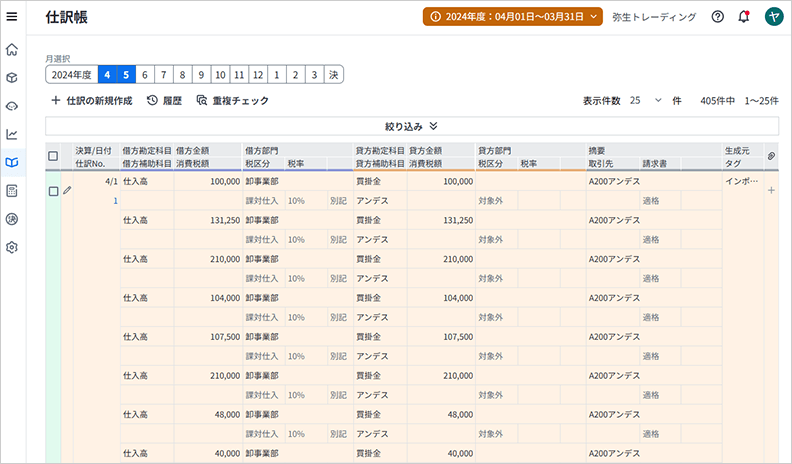Open the settings gear in sidebar
This screenshot has width=792, height=464.
click(x=12, y=246)
